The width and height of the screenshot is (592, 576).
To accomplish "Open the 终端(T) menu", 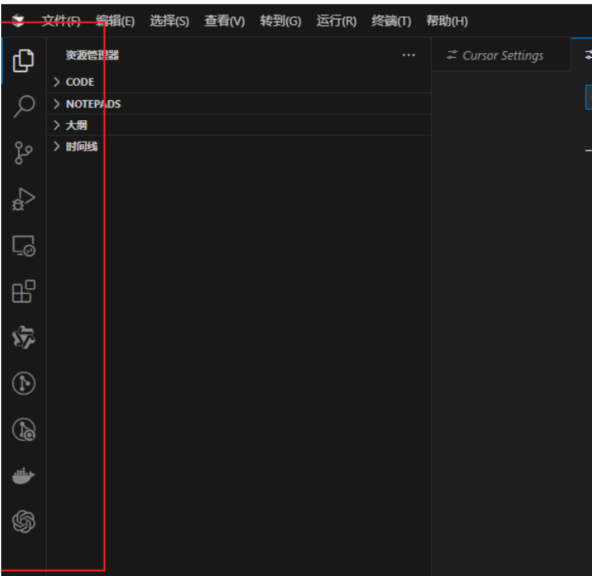I will click(391, 21).
